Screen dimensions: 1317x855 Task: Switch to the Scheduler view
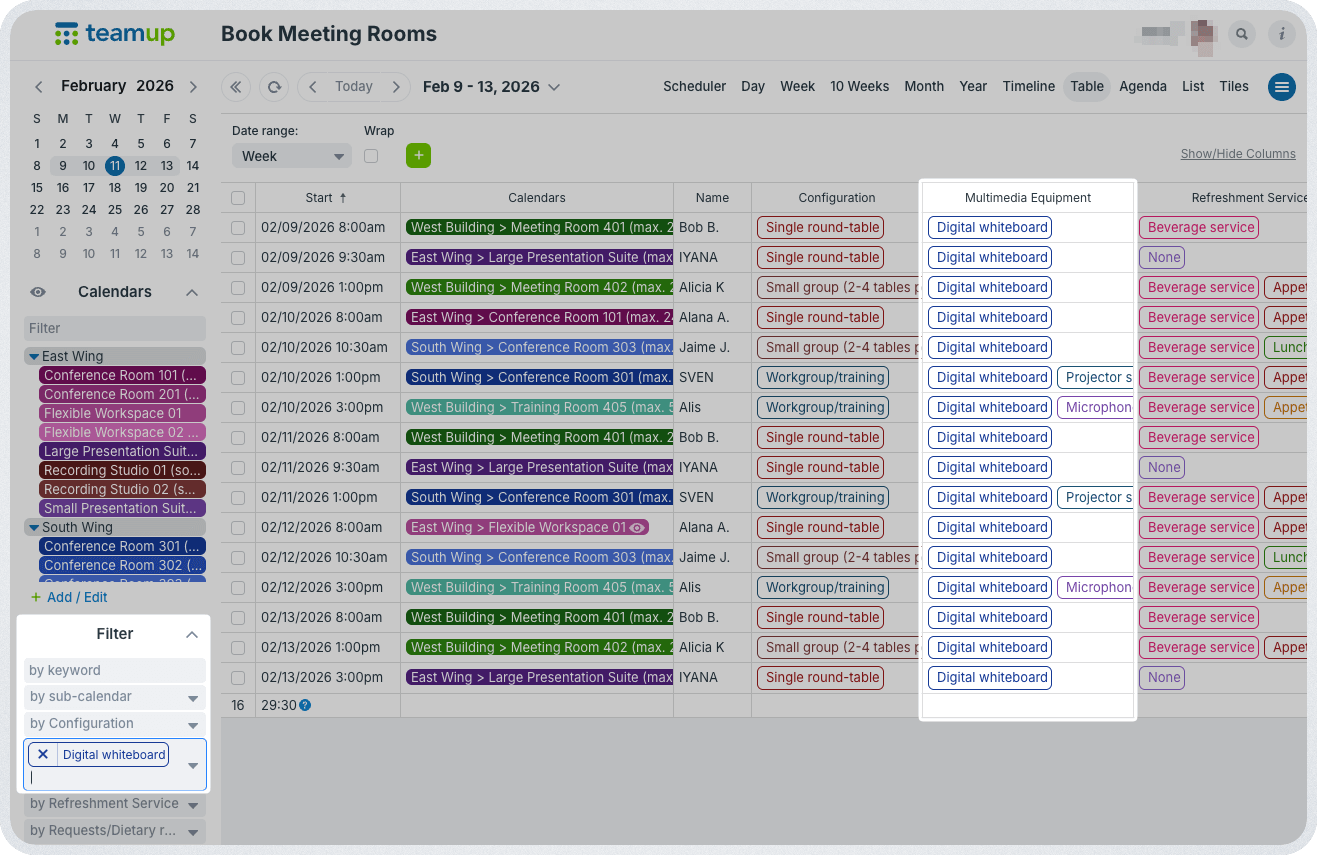point(694,87)
